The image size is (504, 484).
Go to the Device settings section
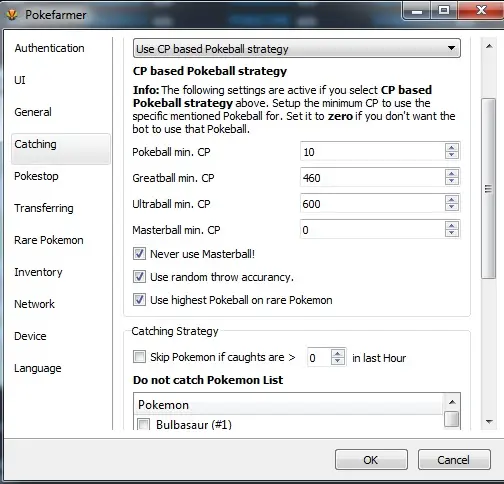click(x=30, y=336)
